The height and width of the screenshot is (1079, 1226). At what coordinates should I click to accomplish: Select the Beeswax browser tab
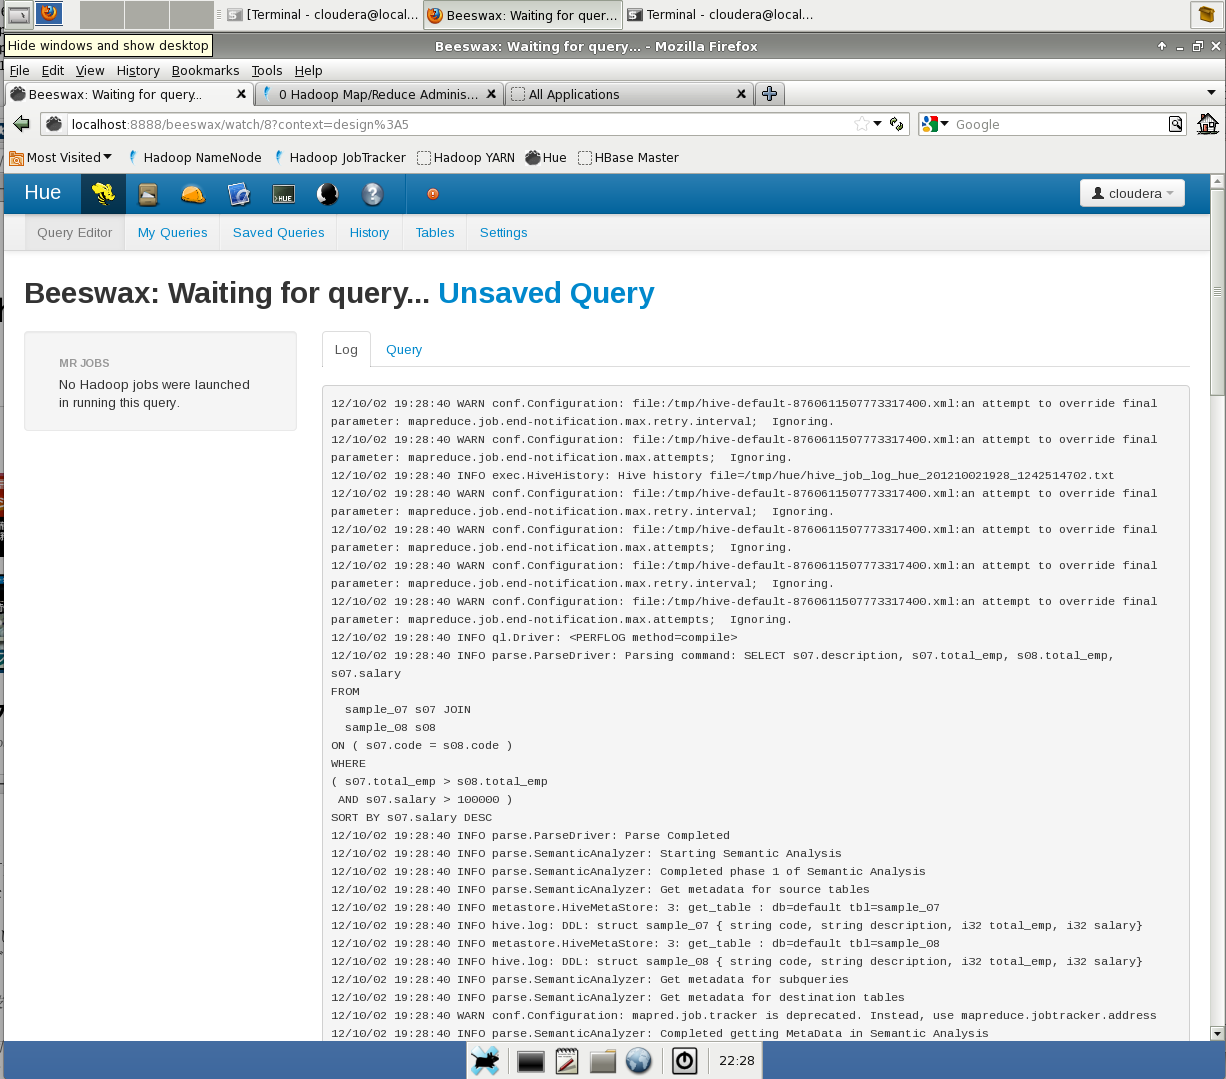pos(128,94)
